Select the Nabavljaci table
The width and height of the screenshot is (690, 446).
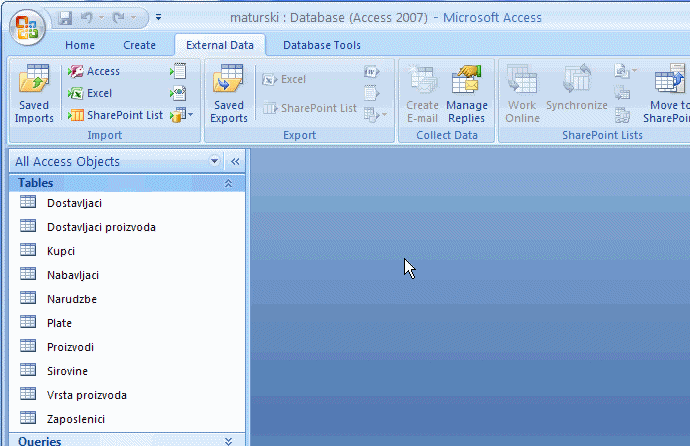[127, 275]
